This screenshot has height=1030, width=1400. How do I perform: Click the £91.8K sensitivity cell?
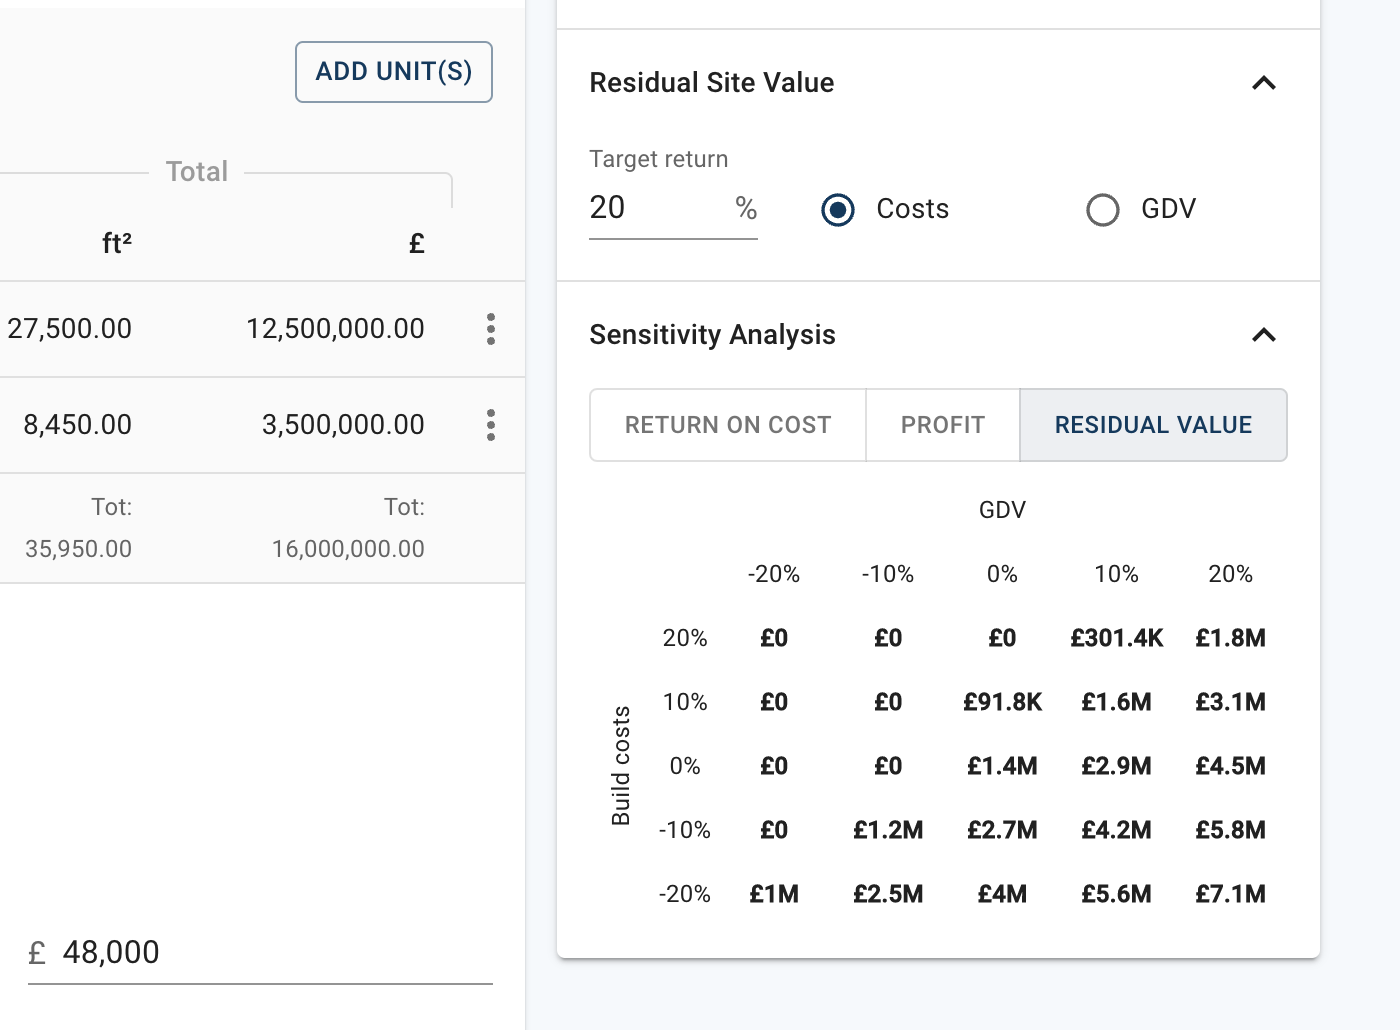tap(1003, 702)
